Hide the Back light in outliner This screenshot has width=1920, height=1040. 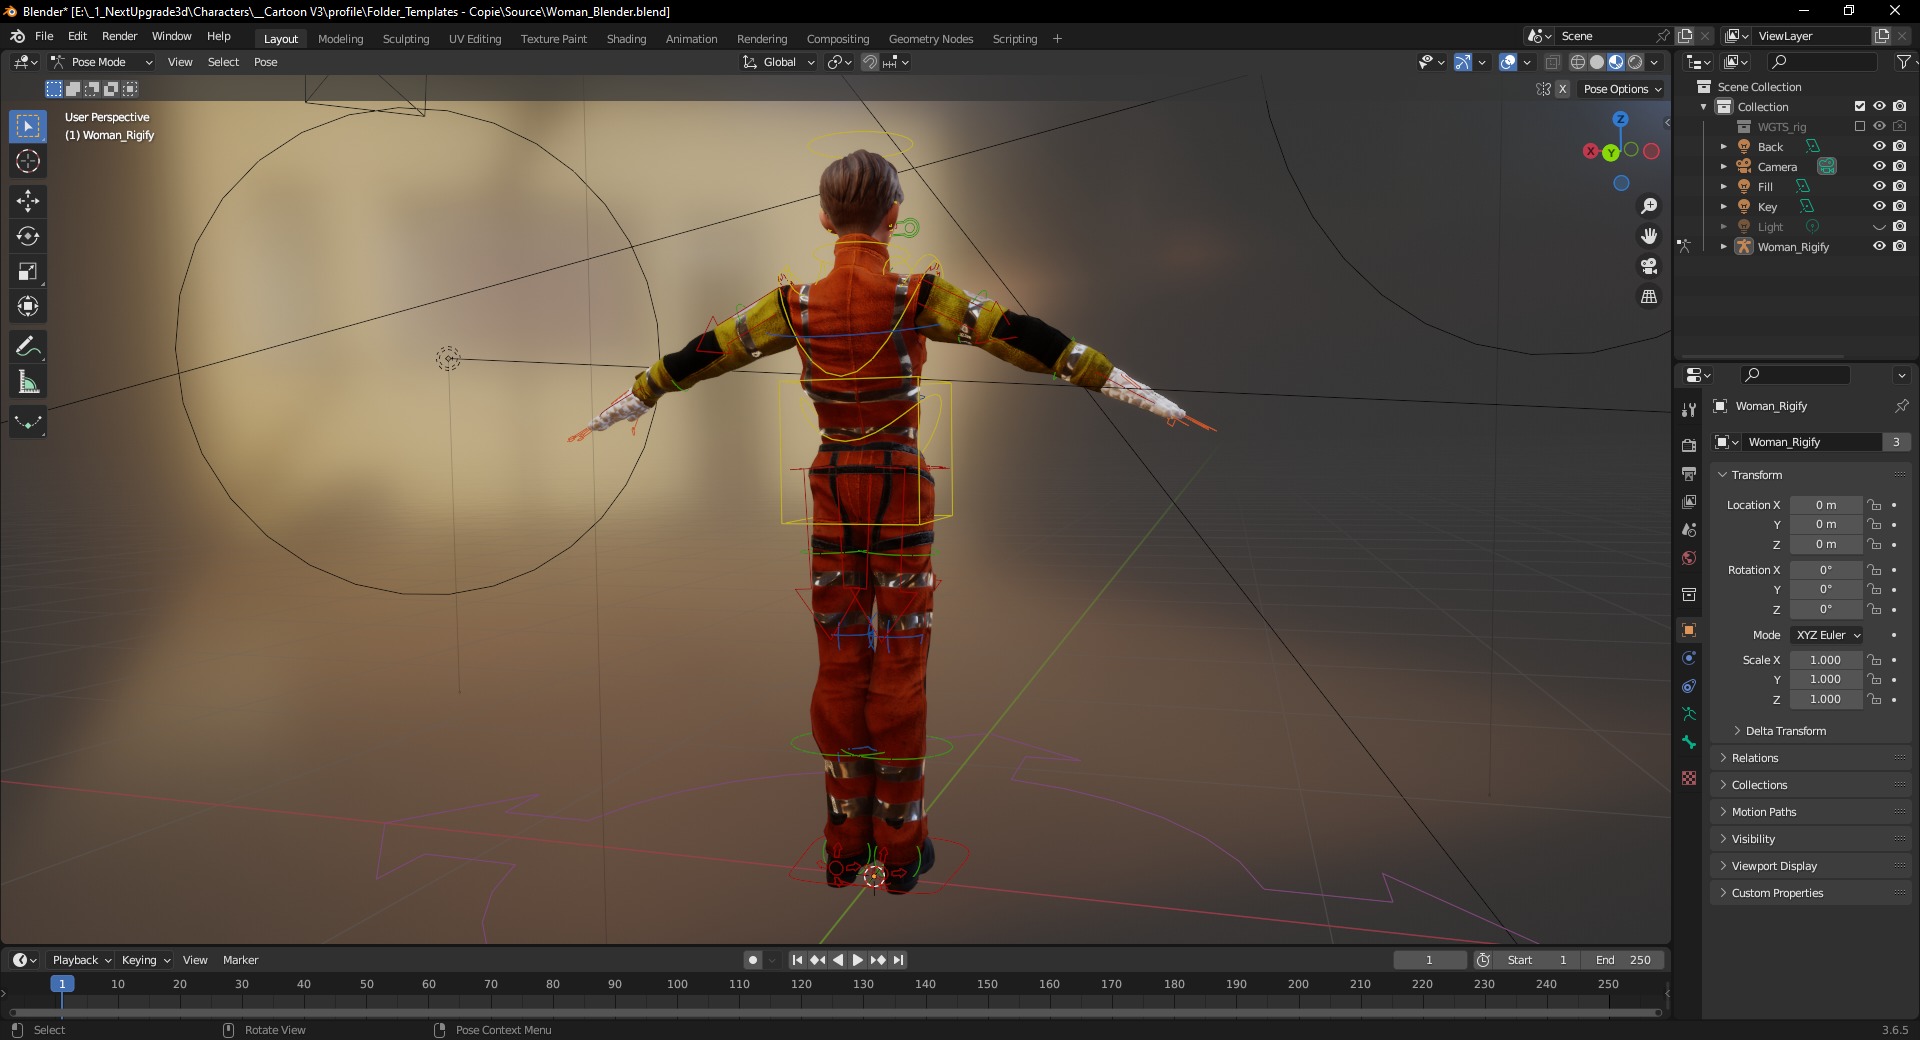1879,146
